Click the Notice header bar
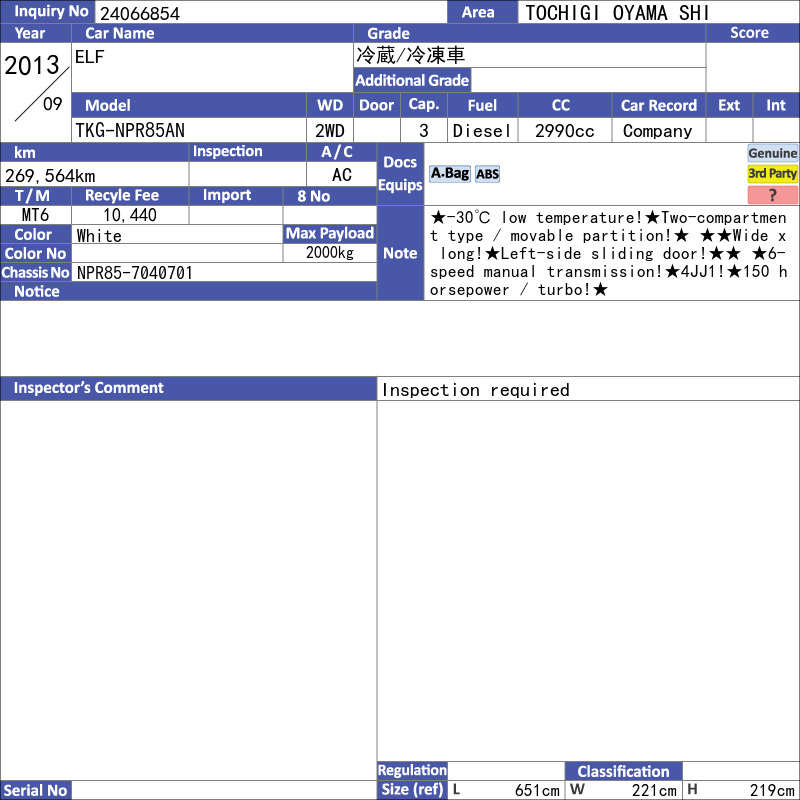Screen dimensions: 800x800 [188, 291]
